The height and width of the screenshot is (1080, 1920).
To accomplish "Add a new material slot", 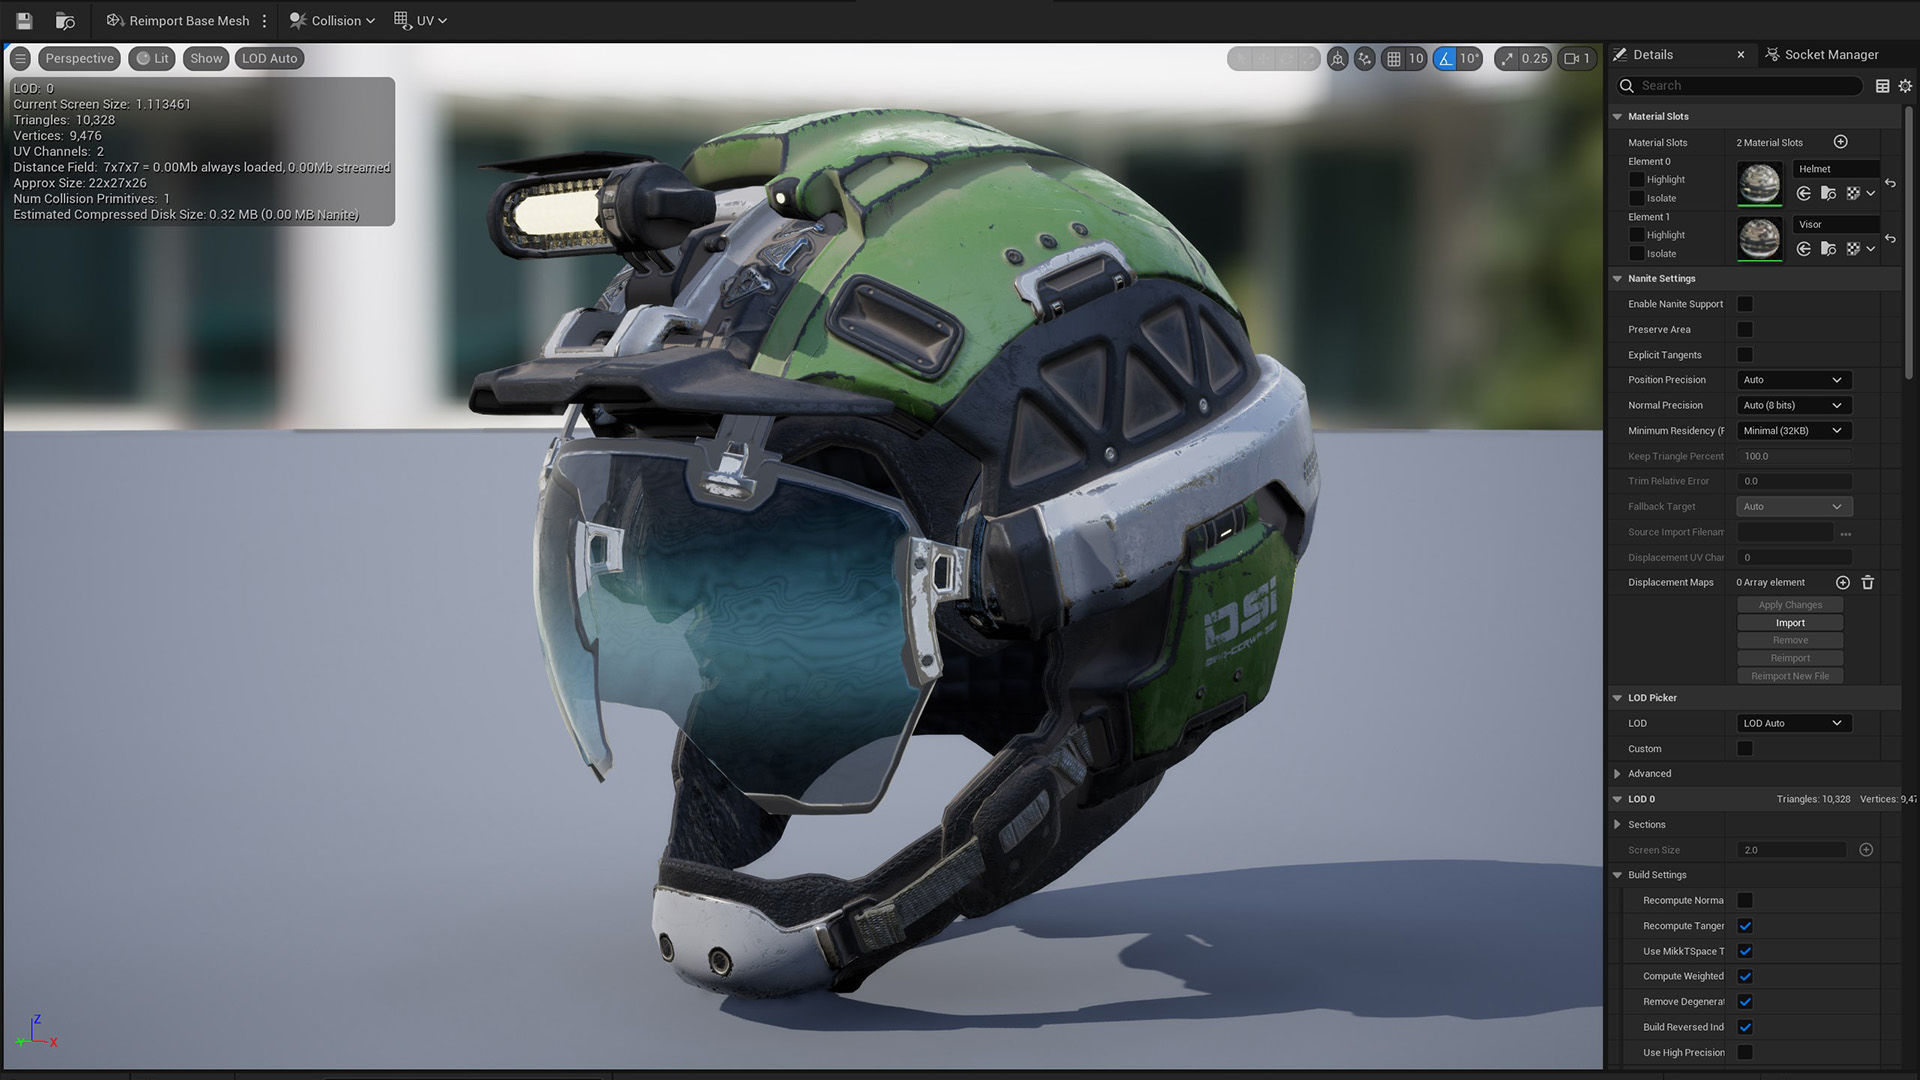I will [1840, 142].
